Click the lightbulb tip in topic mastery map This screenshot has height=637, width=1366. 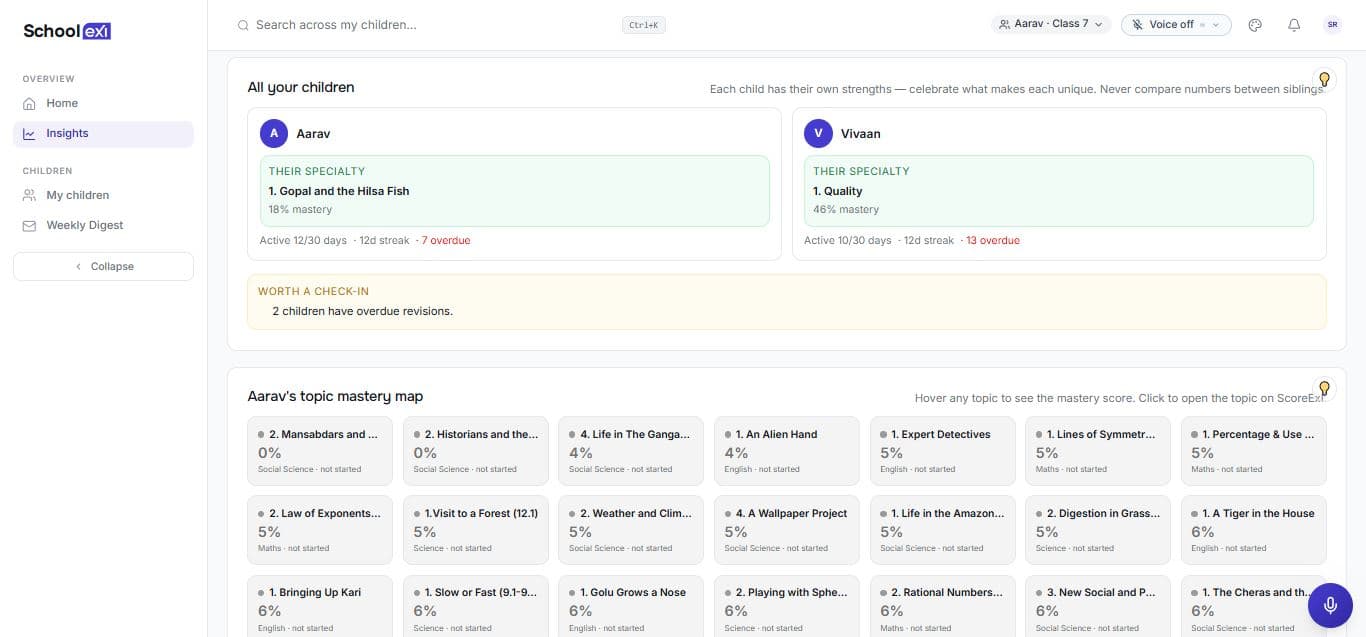point(1324,388)
